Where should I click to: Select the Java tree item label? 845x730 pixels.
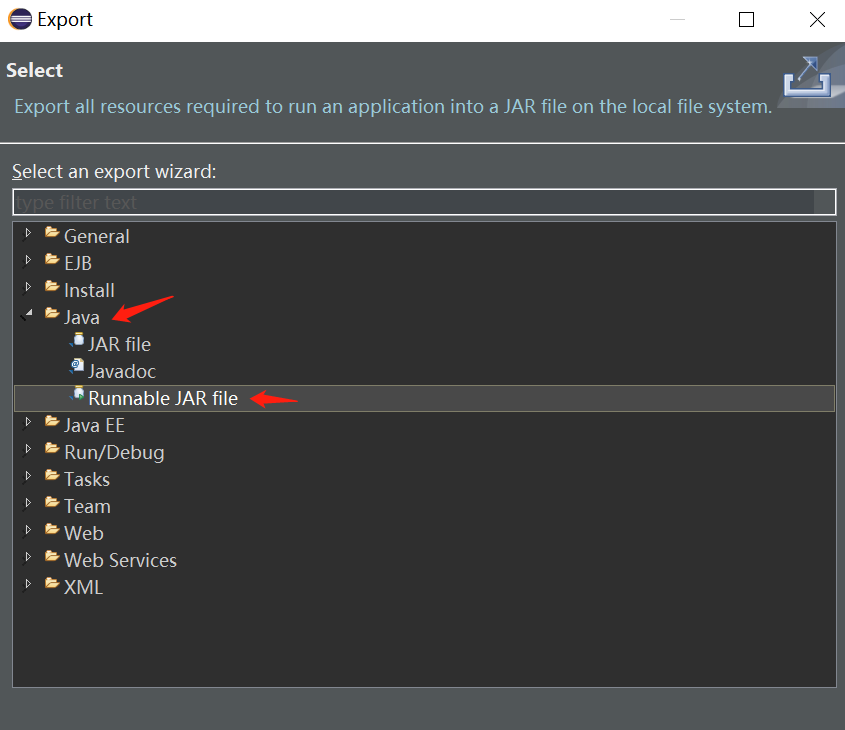[81, 317]
